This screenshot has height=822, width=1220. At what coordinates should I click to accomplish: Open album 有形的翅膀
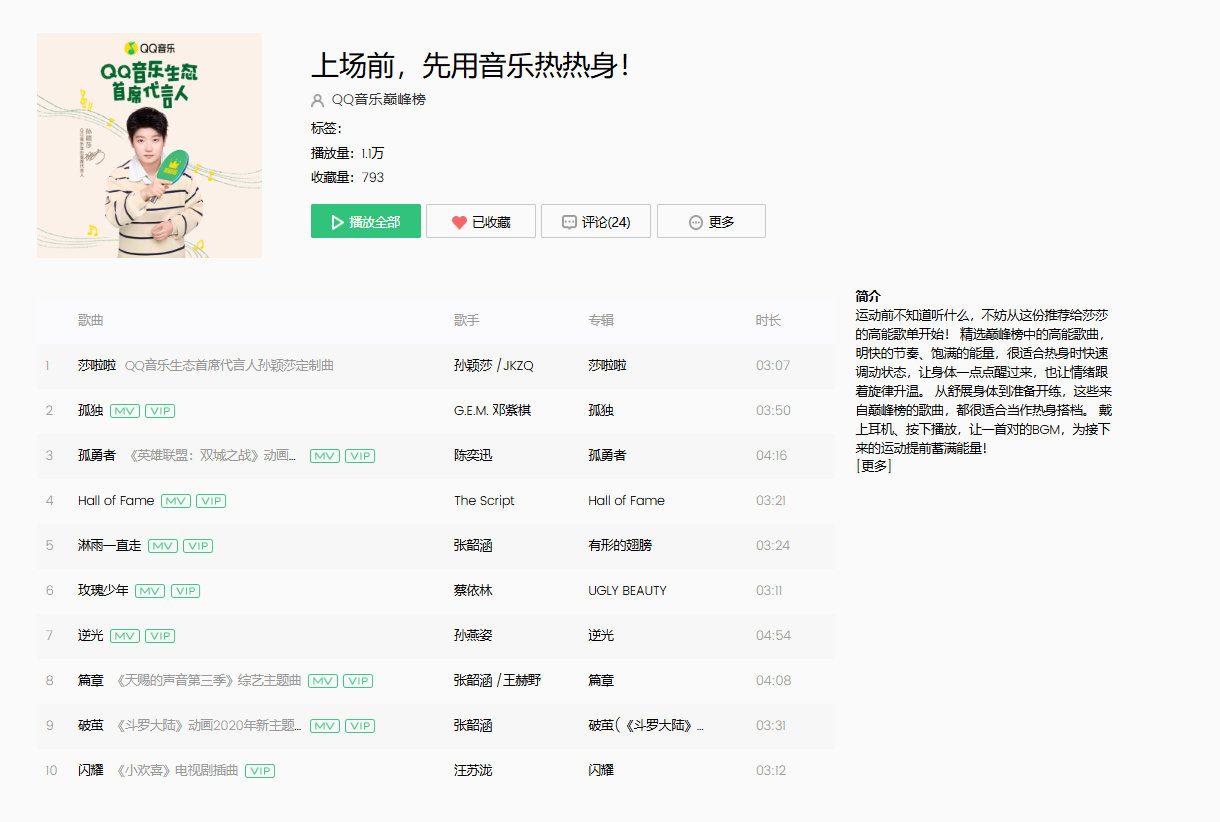620,546
